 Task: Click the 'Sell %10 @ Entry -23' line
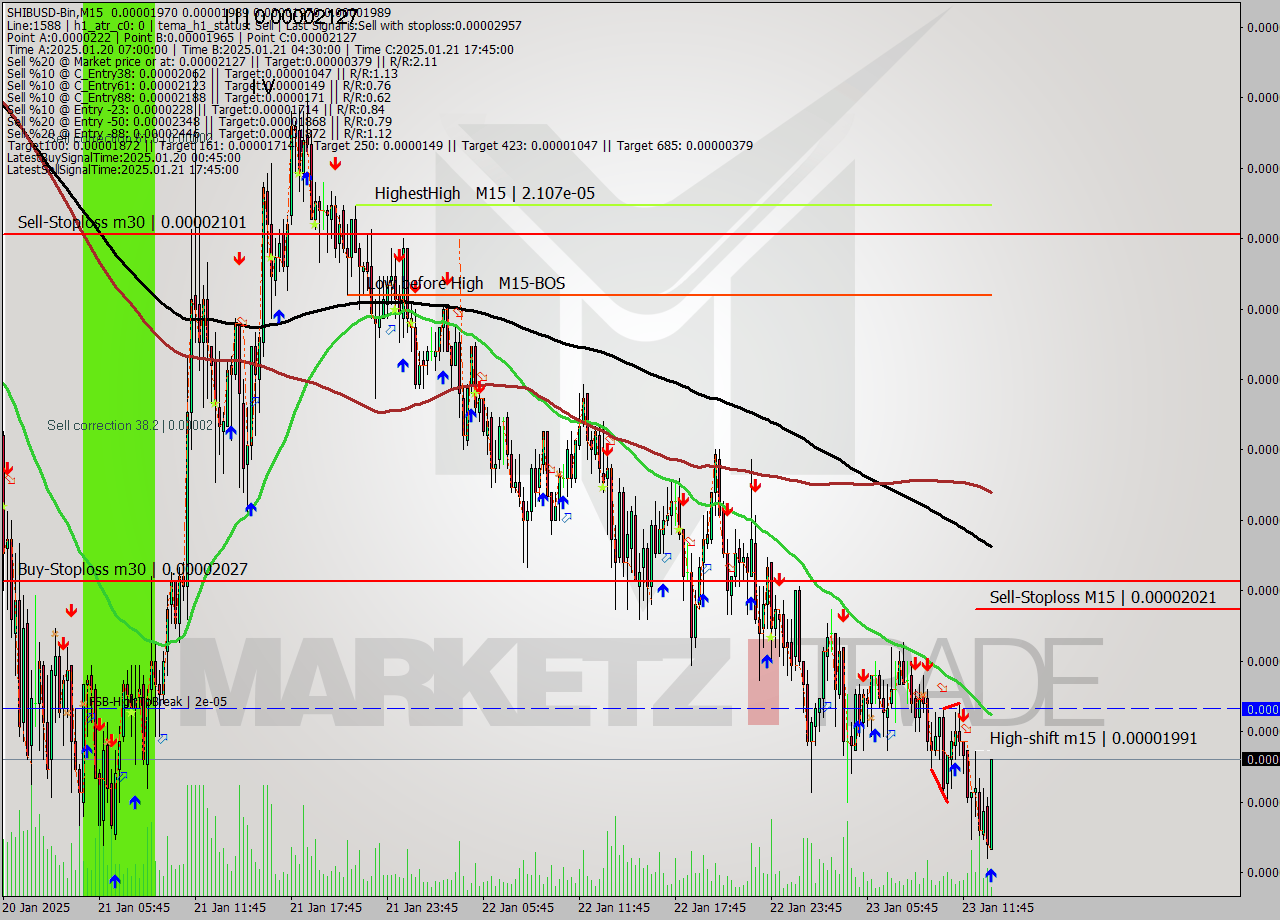point(195,109)
